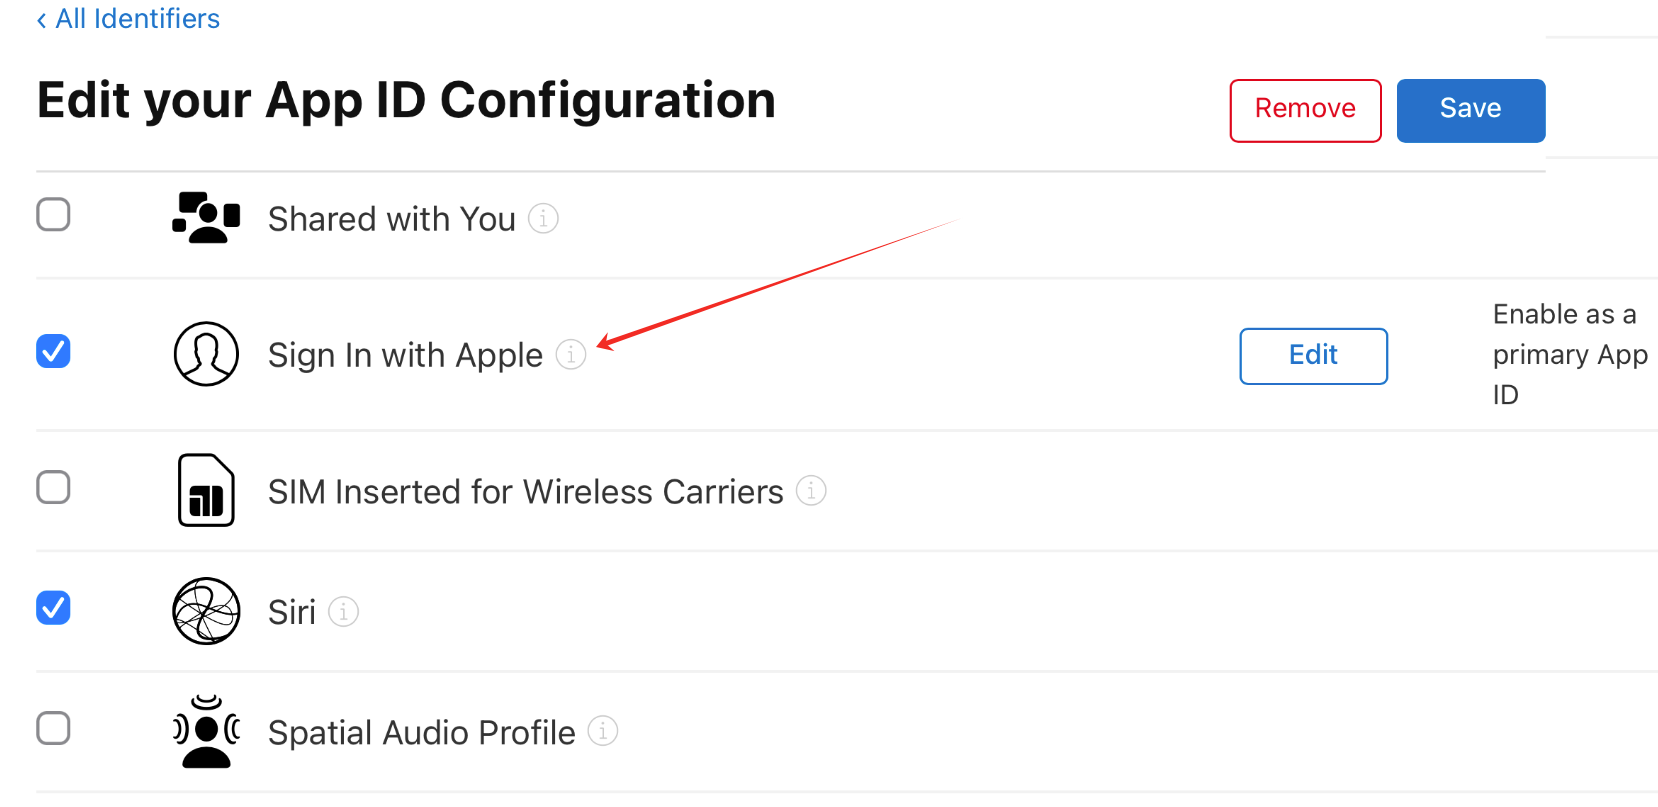Image resolution: width=1658 pixels, height=807 pixels.
Task: Check the Spatial Audio Profile box
Action: pos(53,728)
